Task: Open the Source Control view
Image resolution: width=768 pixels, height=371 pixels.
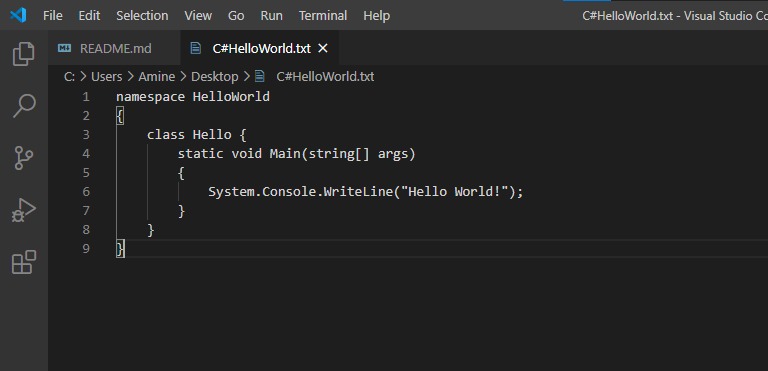Action: [x=24, y=158]
